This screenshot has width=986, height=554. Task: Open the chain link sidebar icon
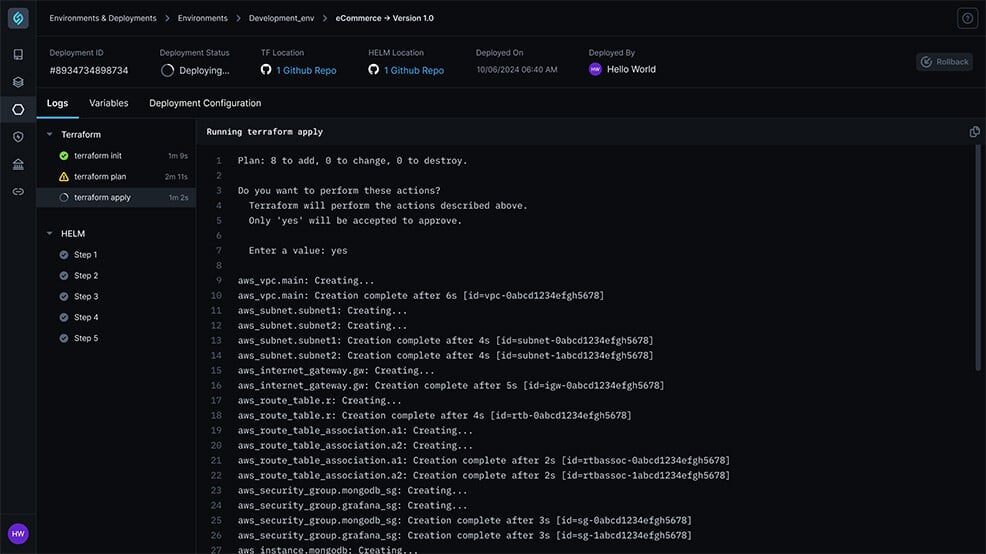coord(18,192)
